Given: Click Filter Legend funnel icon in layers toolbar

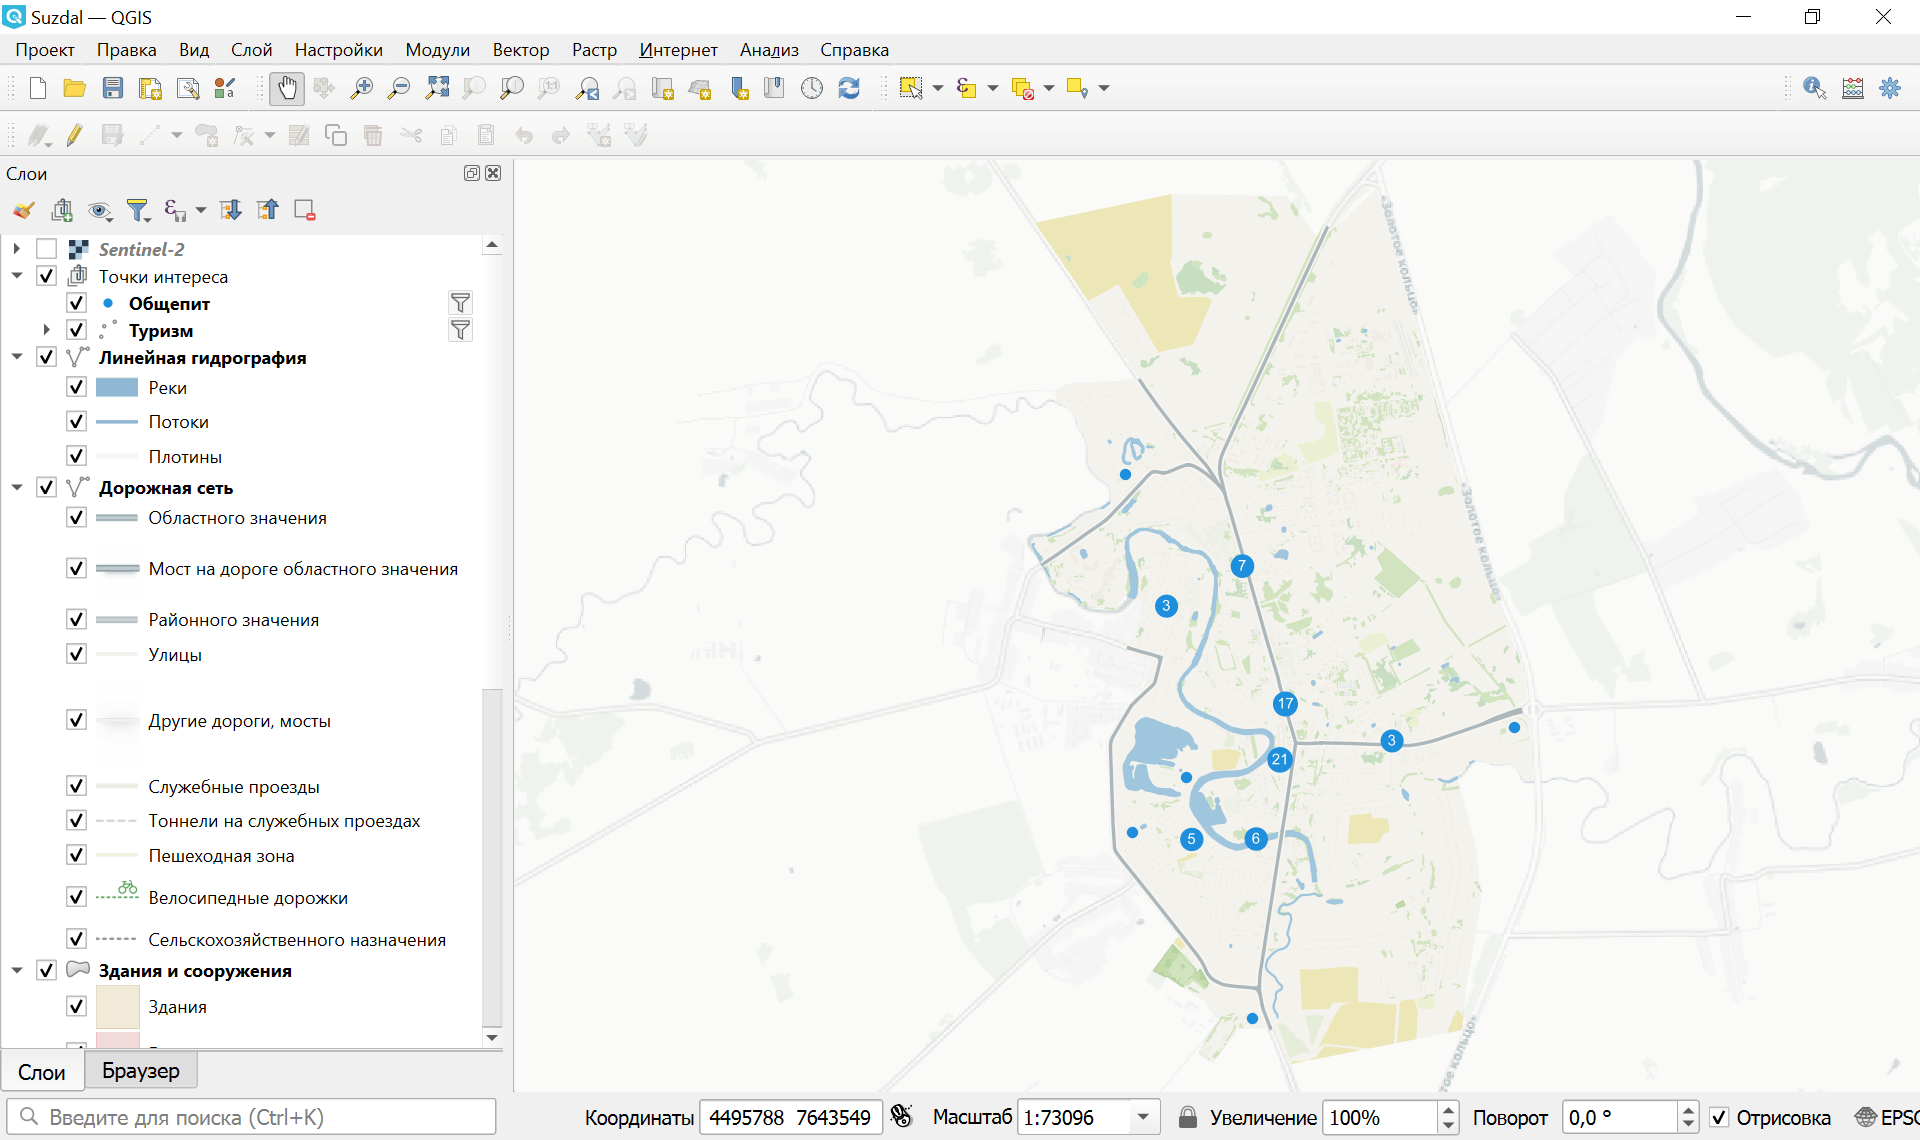Looking at the screenshot, I should pos(138,210).
